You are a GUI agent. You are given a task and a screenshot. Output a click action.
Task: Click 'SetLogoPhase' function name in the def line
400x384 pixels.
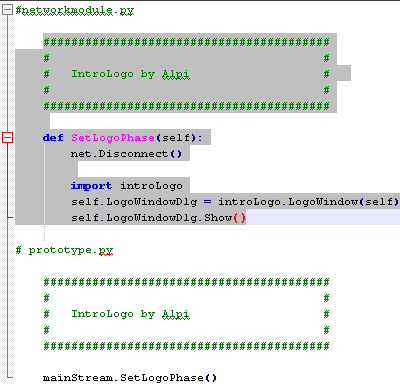tap(113, 138)
